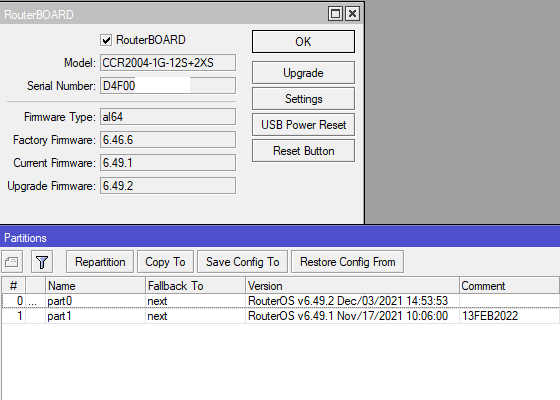Click the comment icon in Partitions toolbar

[12, 262]
